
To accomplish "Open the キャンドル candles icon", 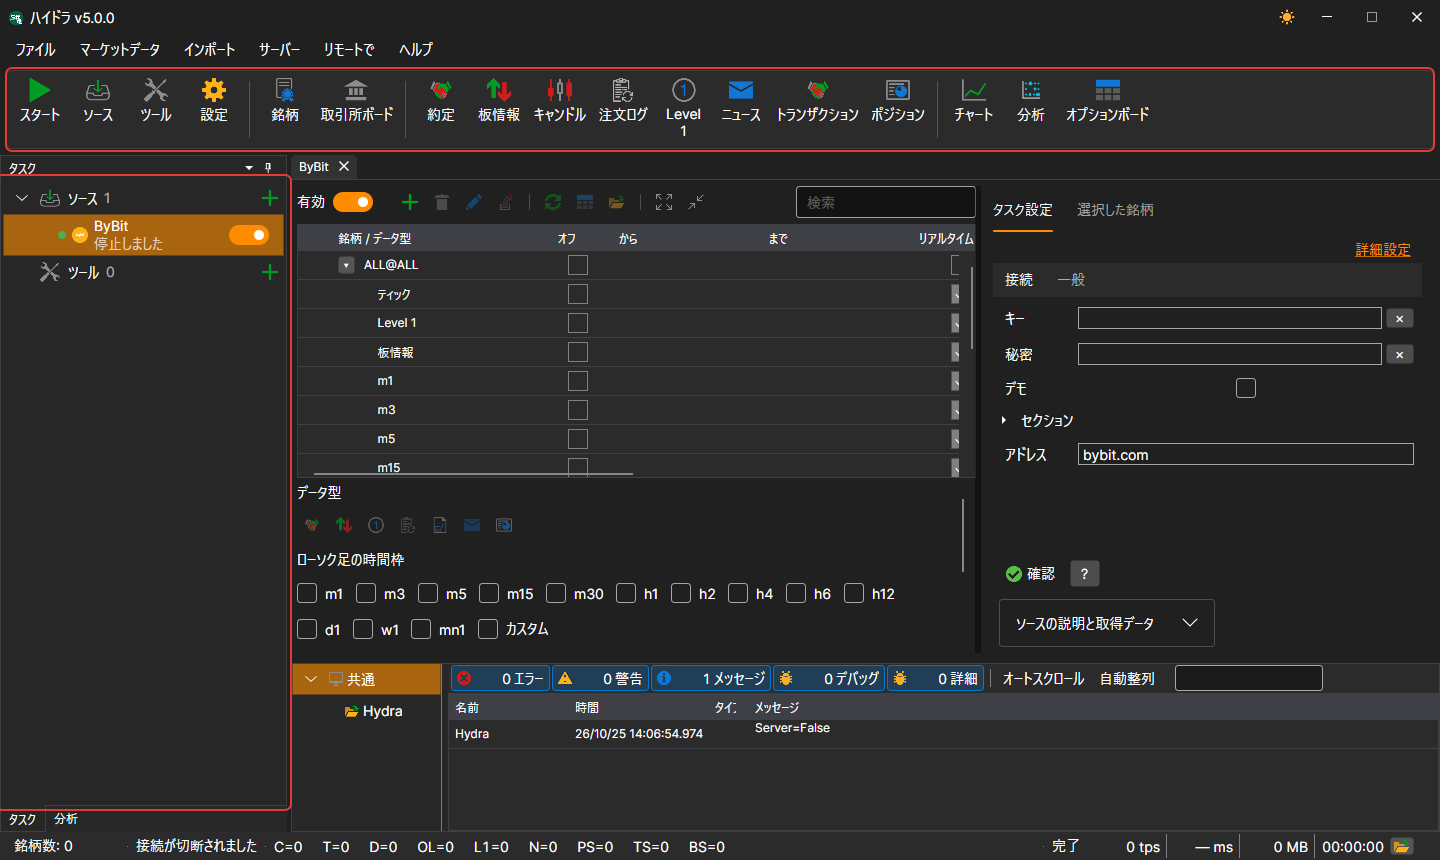I will (560, 90).
